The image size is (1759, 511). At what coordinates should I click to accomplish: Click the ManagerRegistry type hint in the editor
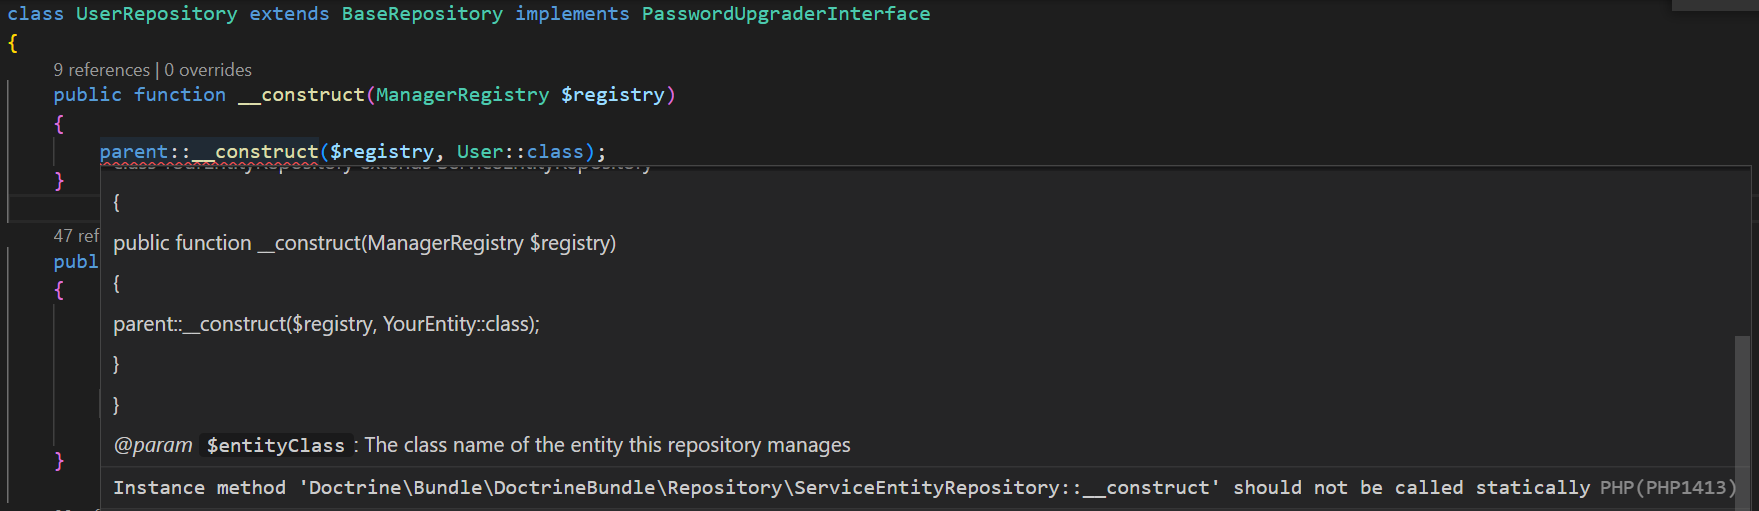tap(462, 95)
